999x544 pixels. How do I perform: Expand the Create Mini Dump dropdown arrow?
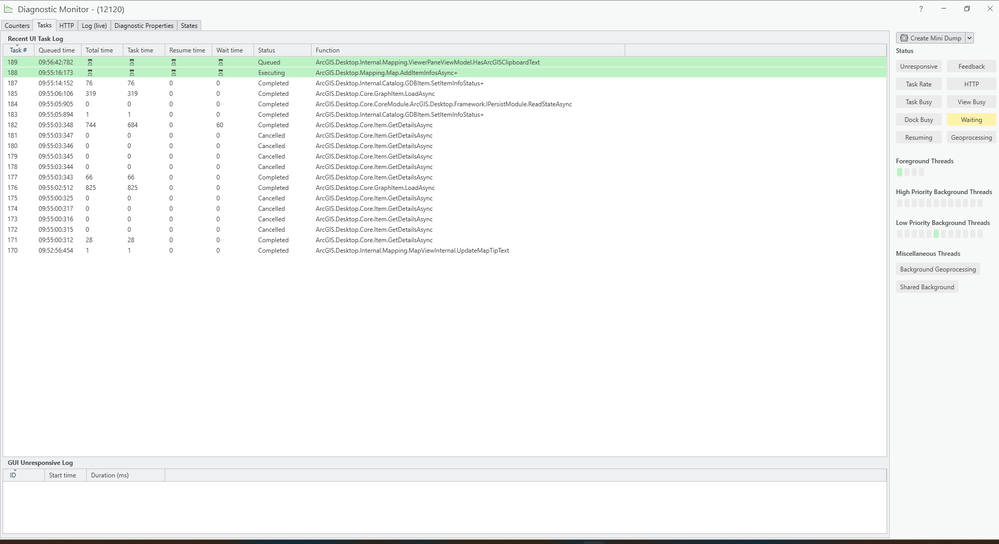970,38
